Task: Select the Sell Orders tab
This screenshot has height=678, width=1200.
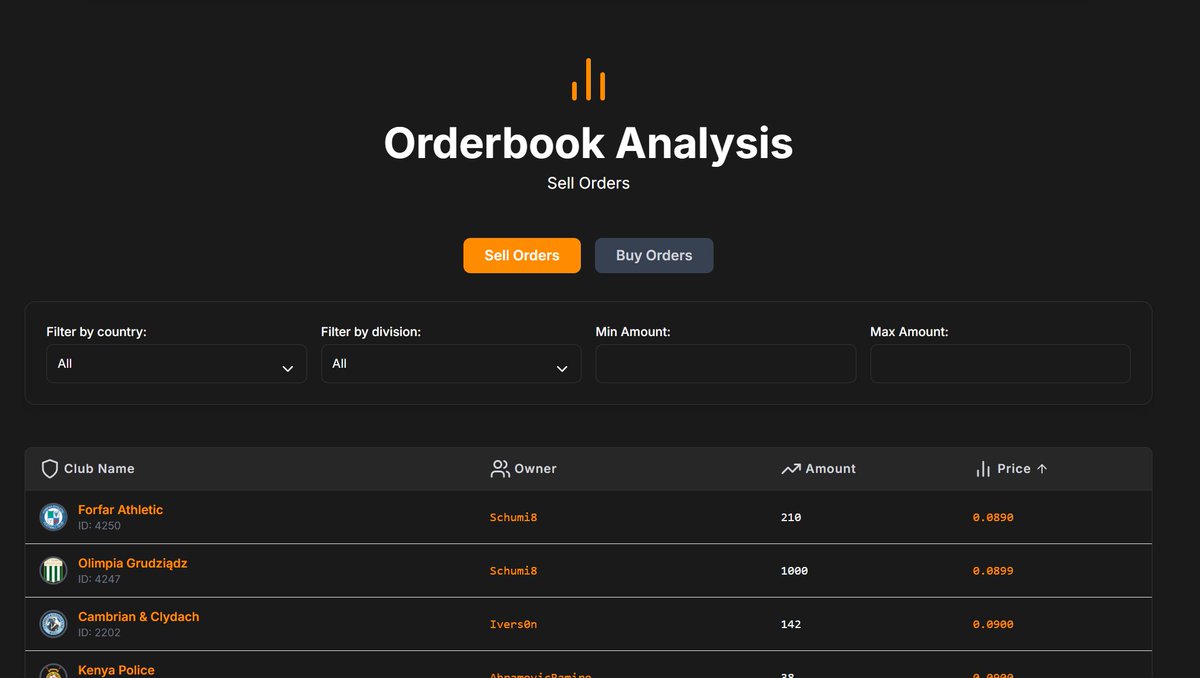Action: coord(521,255)
